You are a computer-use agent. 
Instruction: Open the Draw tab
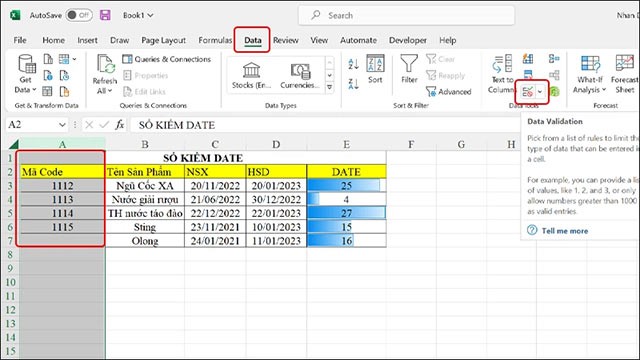(120, 40)
